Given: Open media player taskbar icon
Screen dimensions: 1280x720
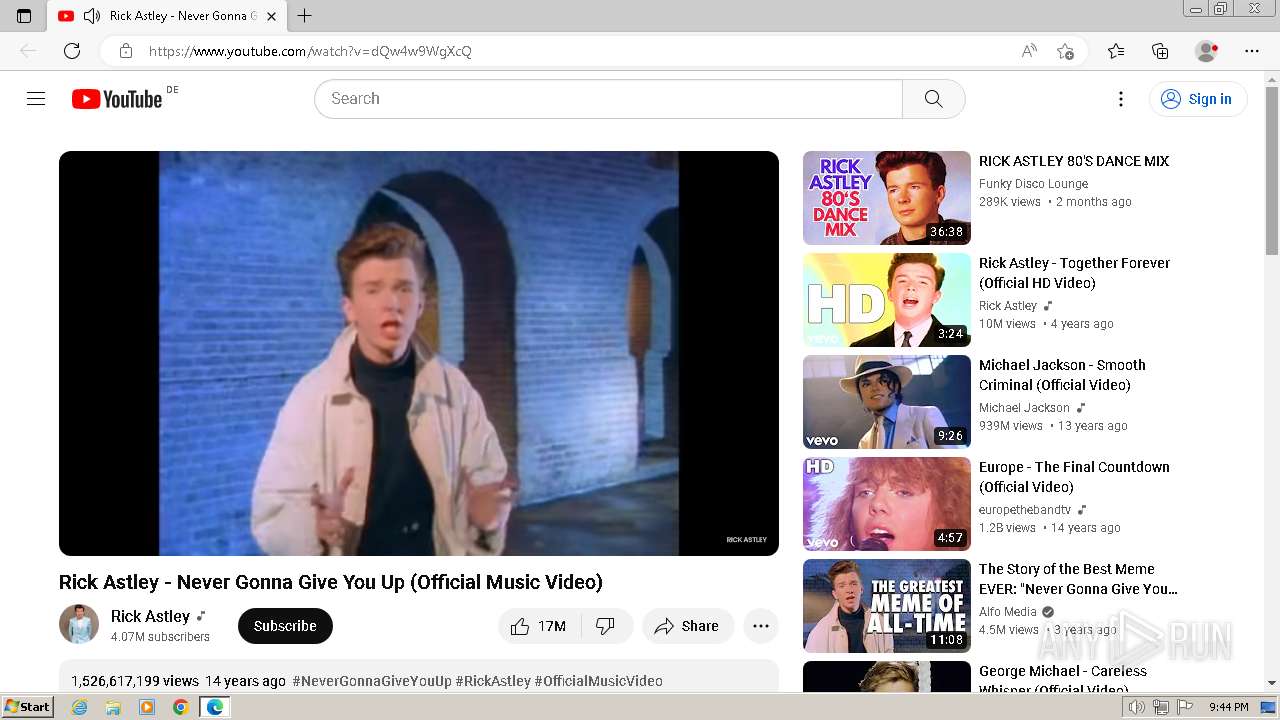Looking at the screenshot, I should point(147,707).
